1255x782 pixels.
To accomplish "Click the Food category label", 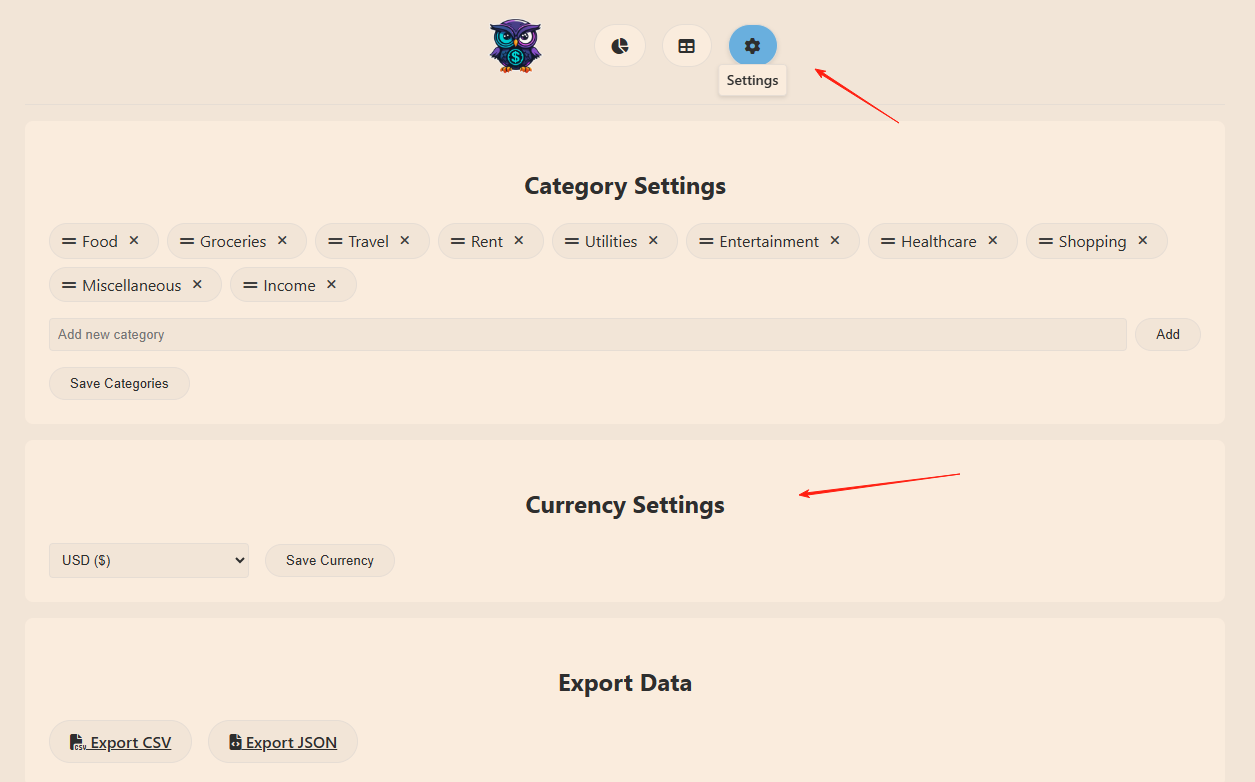I will [x=100, y=242].
